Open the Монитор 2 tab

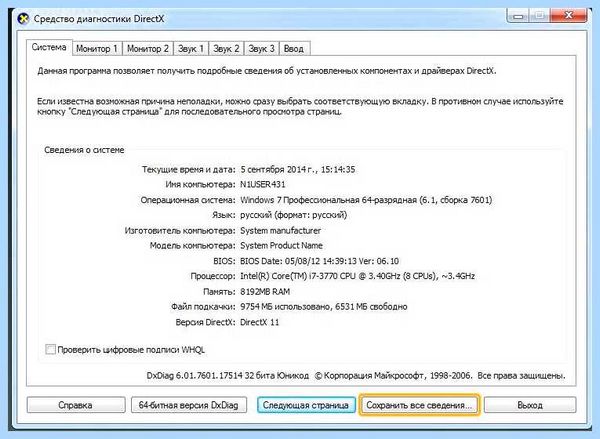[148, 49]
